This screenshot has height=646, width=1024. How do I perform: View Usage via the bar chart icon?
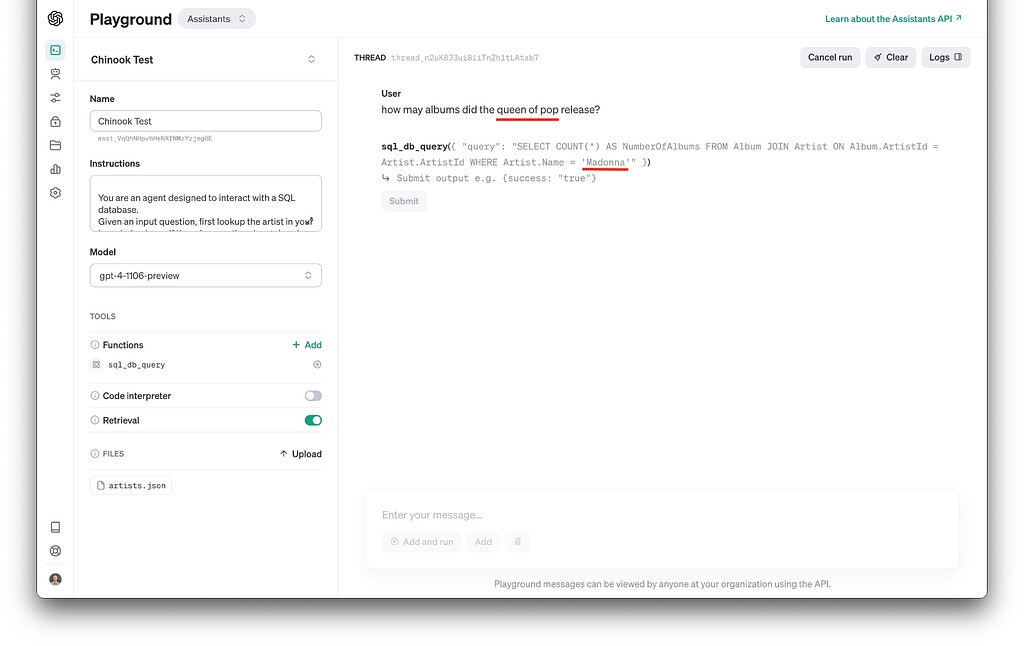[x=55, y=169]
